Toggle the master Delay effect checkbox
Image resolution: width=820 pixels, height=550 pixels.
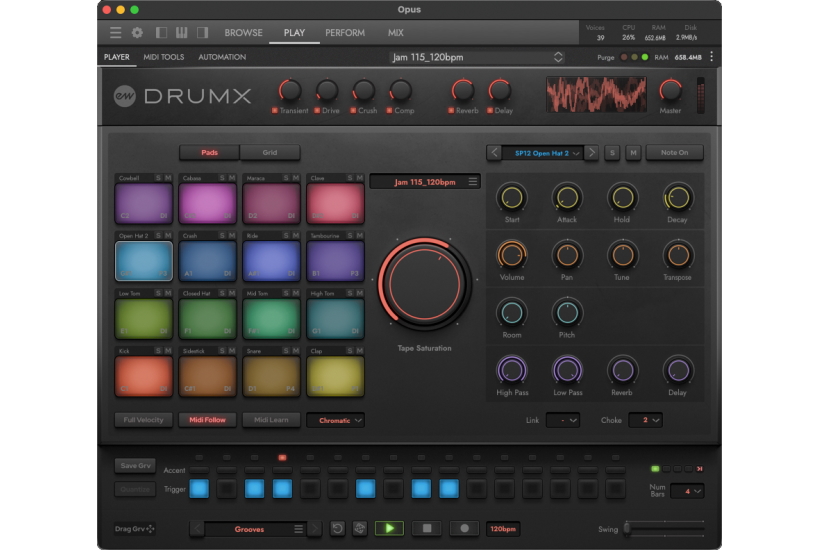click(489, 111)
